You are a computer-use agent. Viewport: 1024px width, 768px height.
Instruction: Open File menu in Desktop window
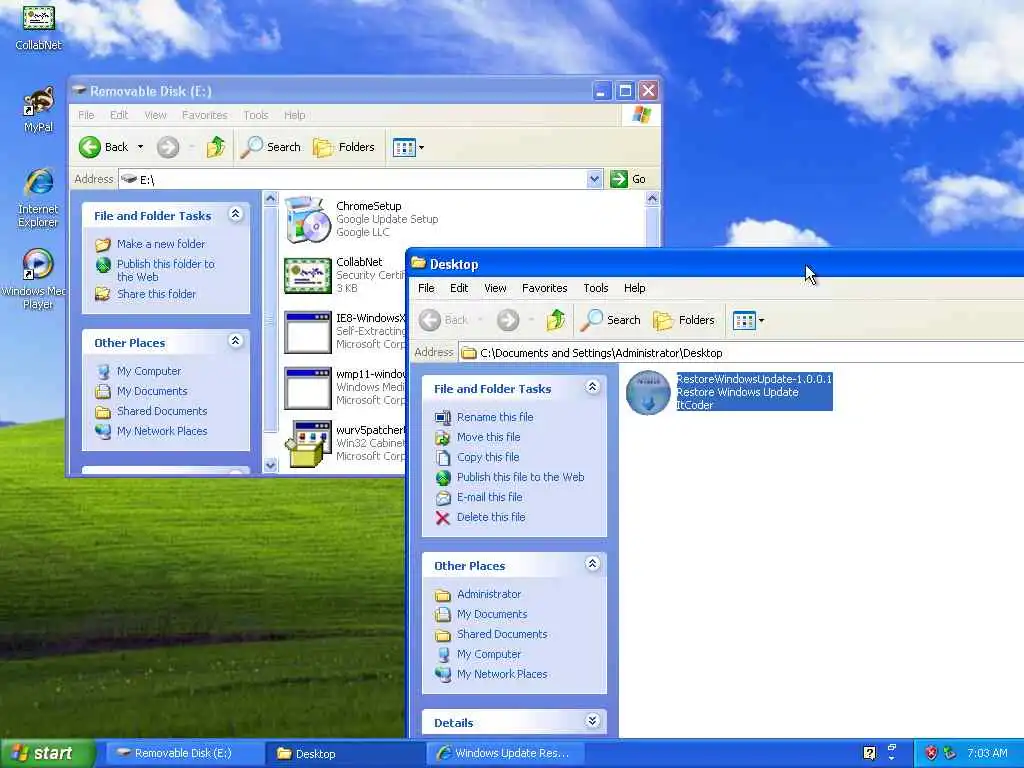pyautogui.click(x=426, y=288)
